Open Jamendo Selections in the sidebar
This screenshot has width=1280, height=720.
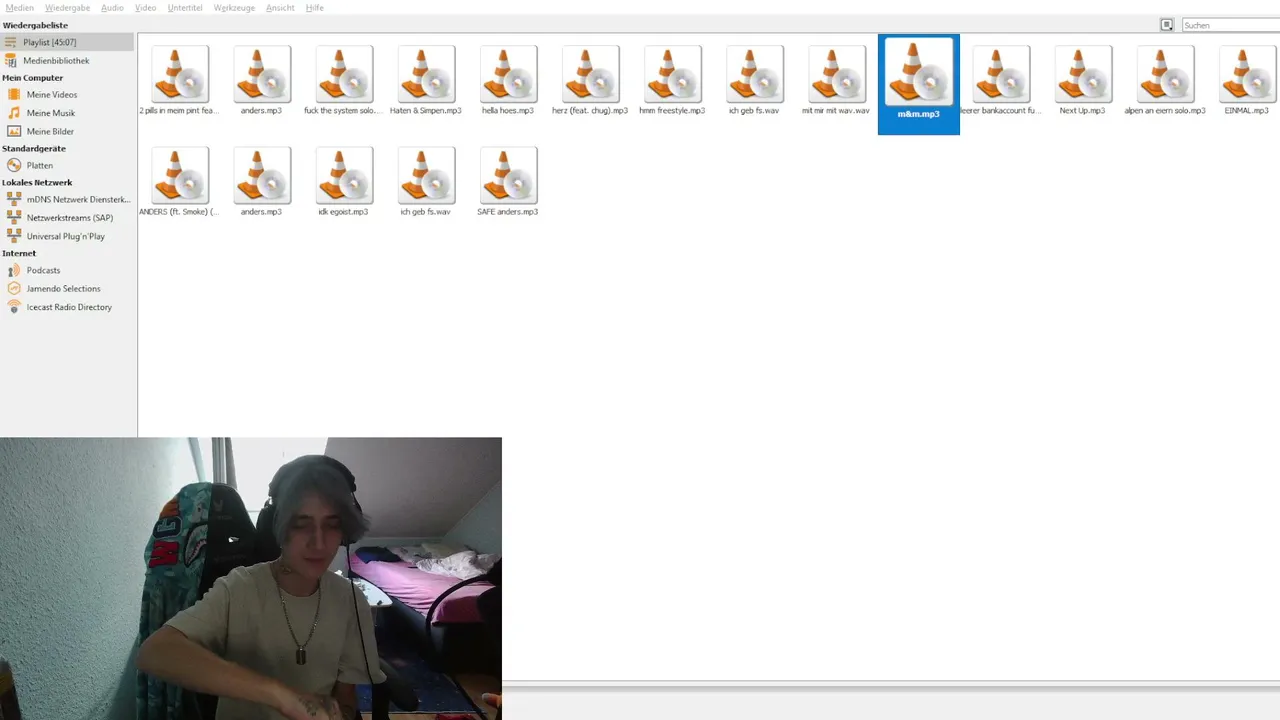coord(67,289)
